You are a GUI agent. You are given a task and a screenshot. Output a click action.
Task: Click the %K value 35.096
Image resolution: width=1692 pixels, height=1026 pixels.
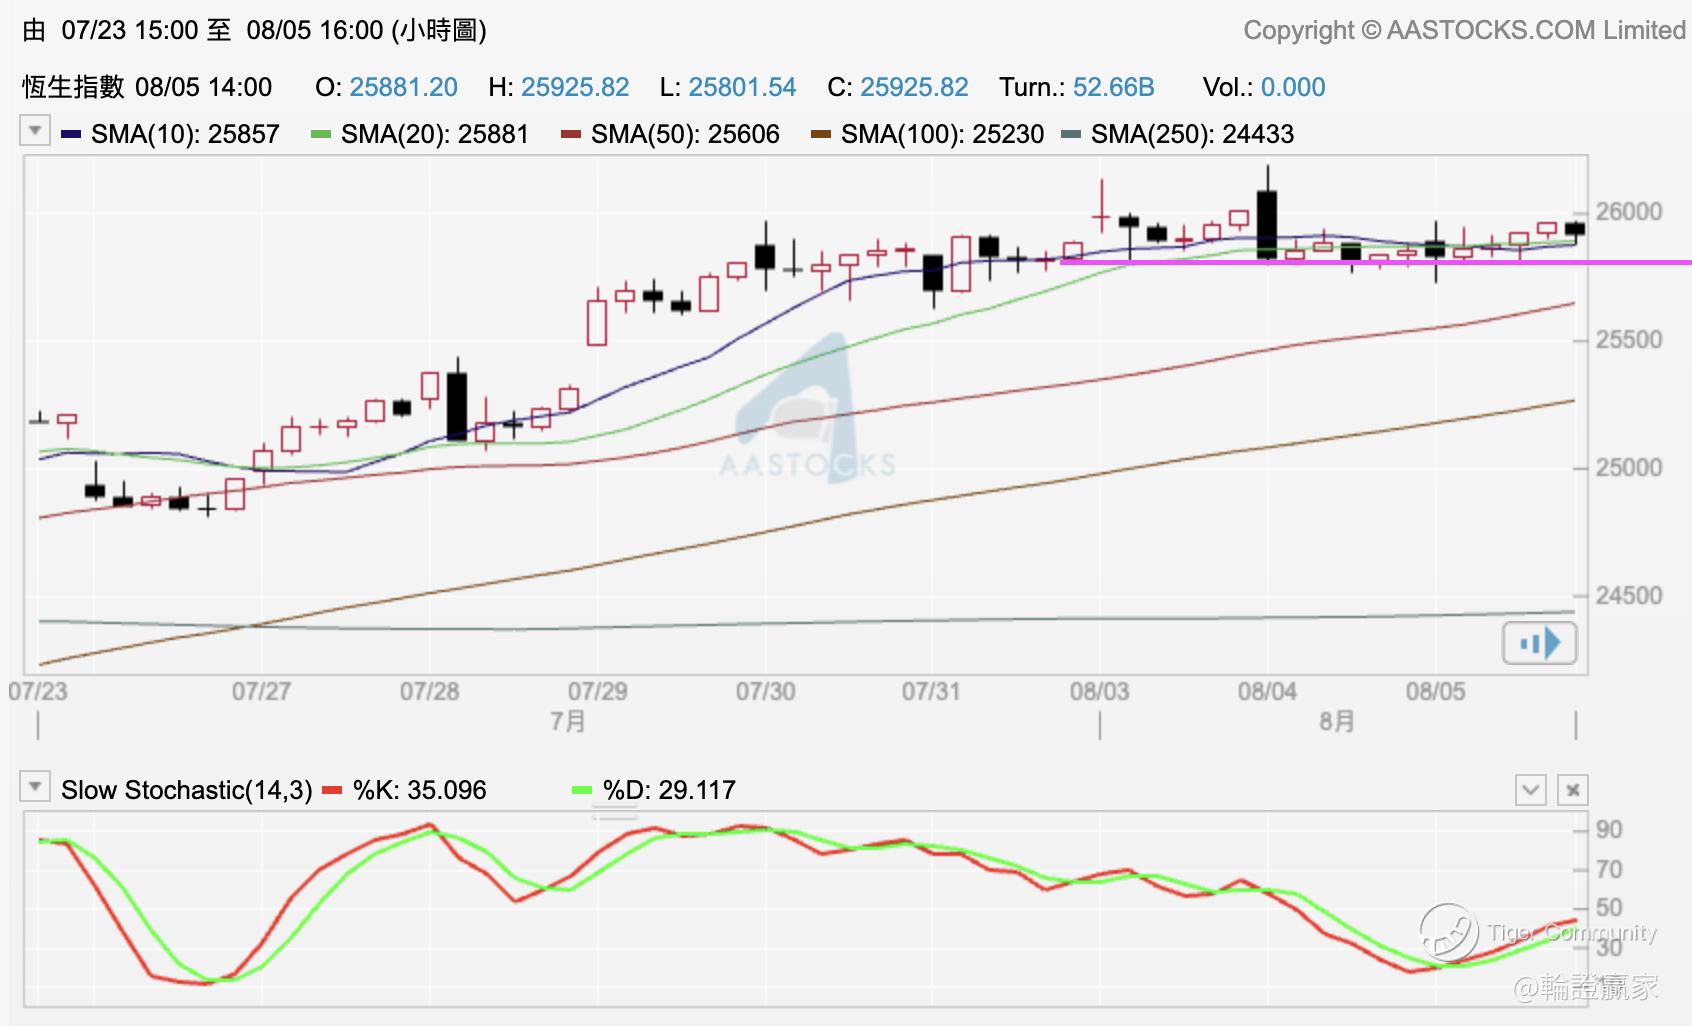(448, 790)
